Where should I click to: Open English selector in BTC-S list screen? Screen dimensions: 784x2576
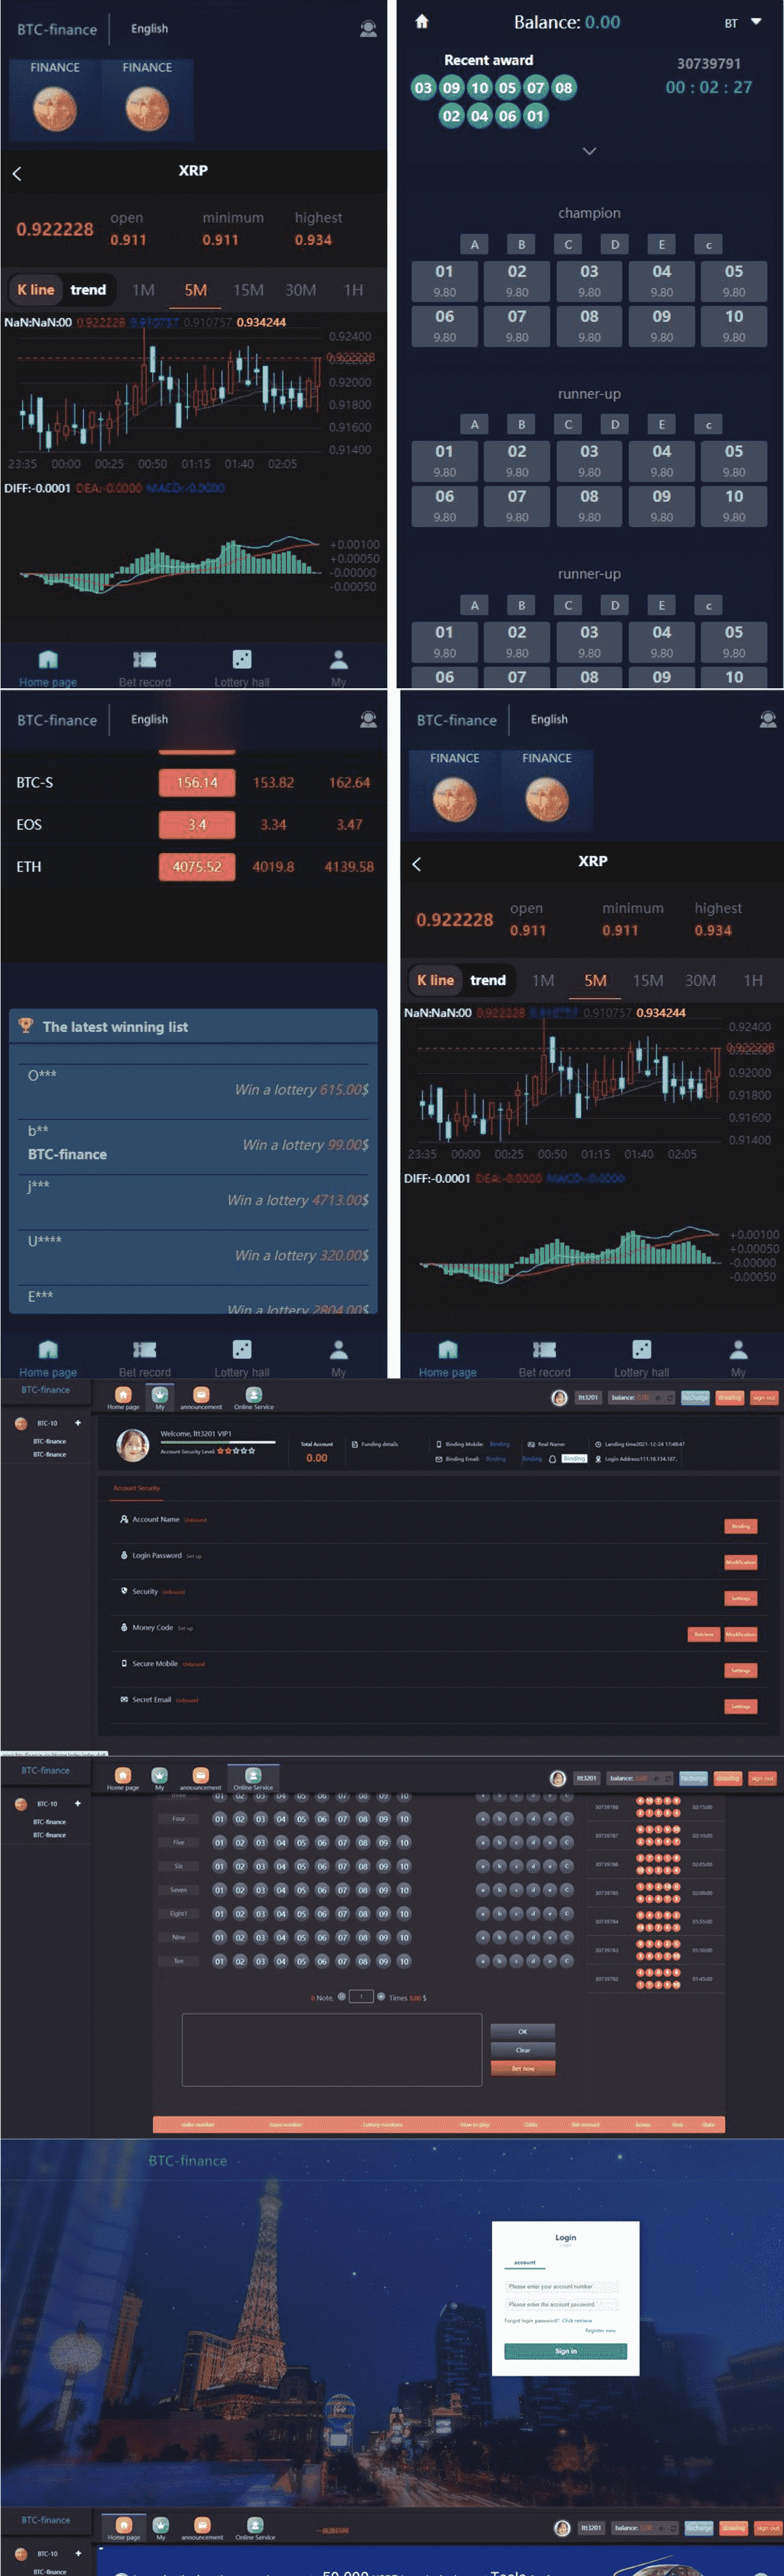tap(149, 719)
